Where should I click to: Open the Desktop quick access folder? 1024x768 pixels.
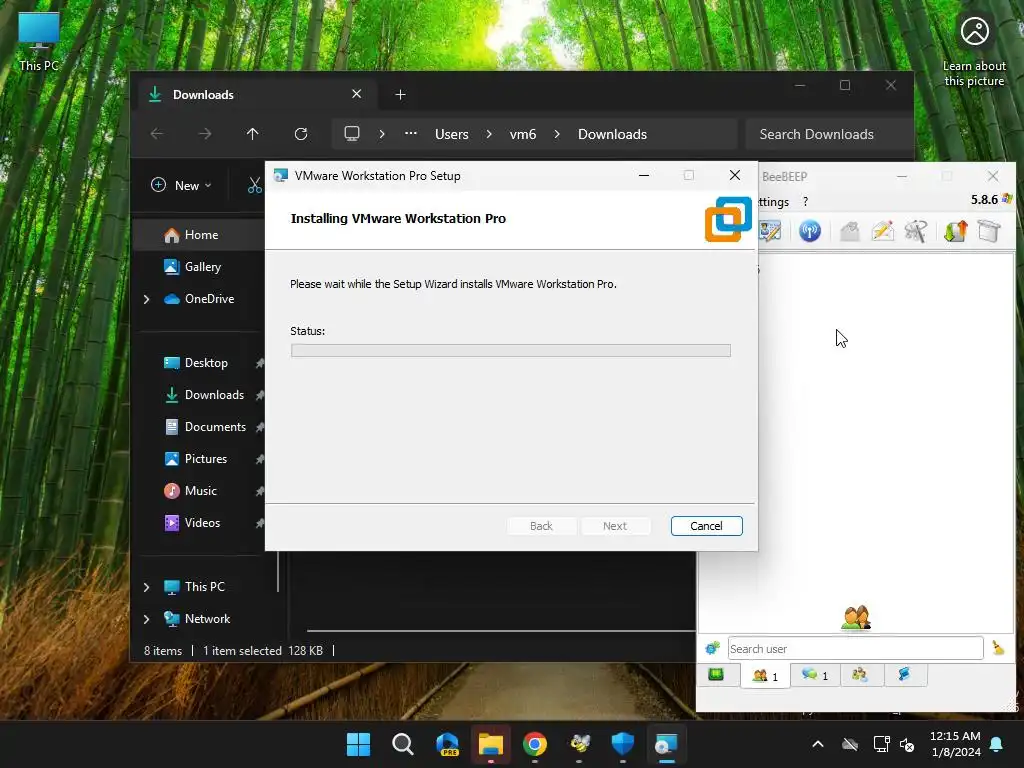[x=206, y=362]
